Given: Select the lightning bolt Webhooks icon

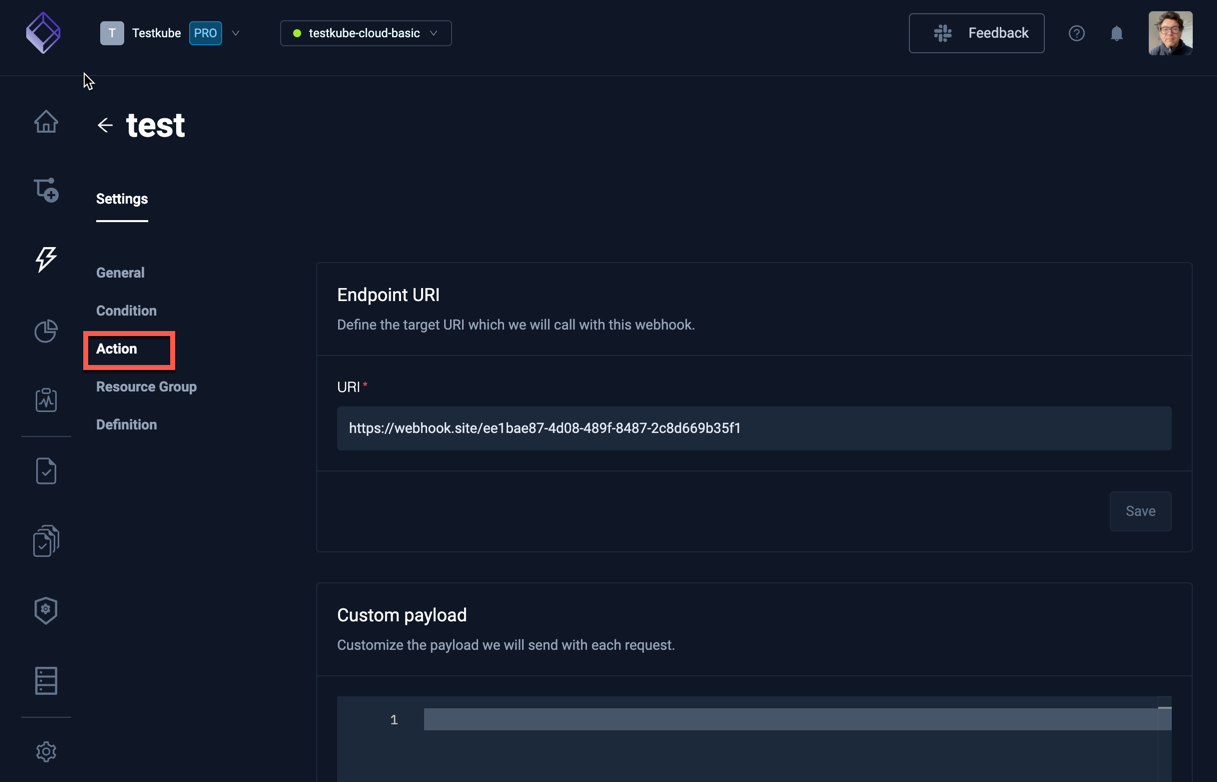Looking at the screenshot, I should click(46, 259).
